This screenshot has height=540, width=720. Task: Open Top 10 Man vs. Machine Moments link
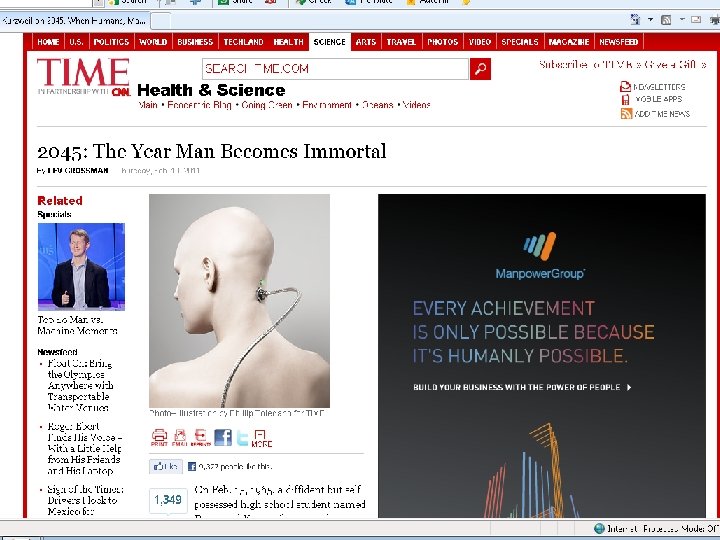[x=78, y=325]
